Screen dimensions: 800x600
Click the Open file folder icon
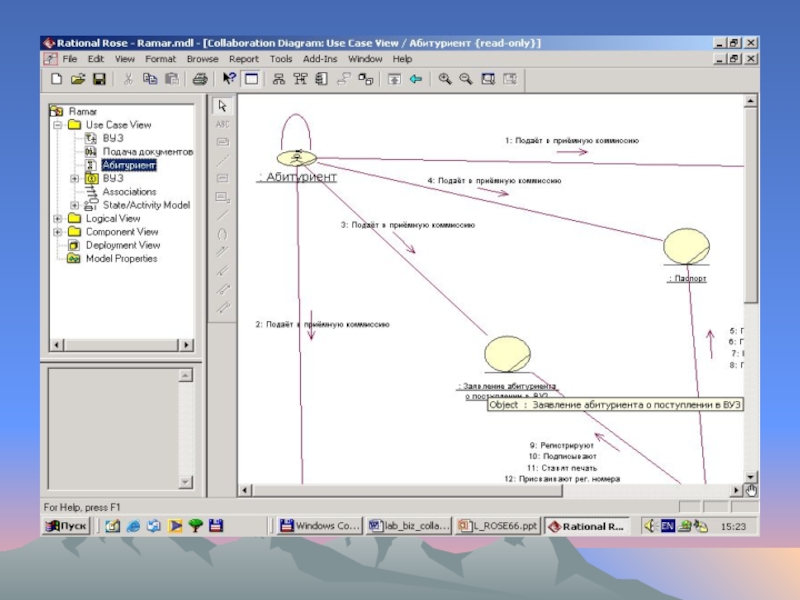click(x=78, y=79)
